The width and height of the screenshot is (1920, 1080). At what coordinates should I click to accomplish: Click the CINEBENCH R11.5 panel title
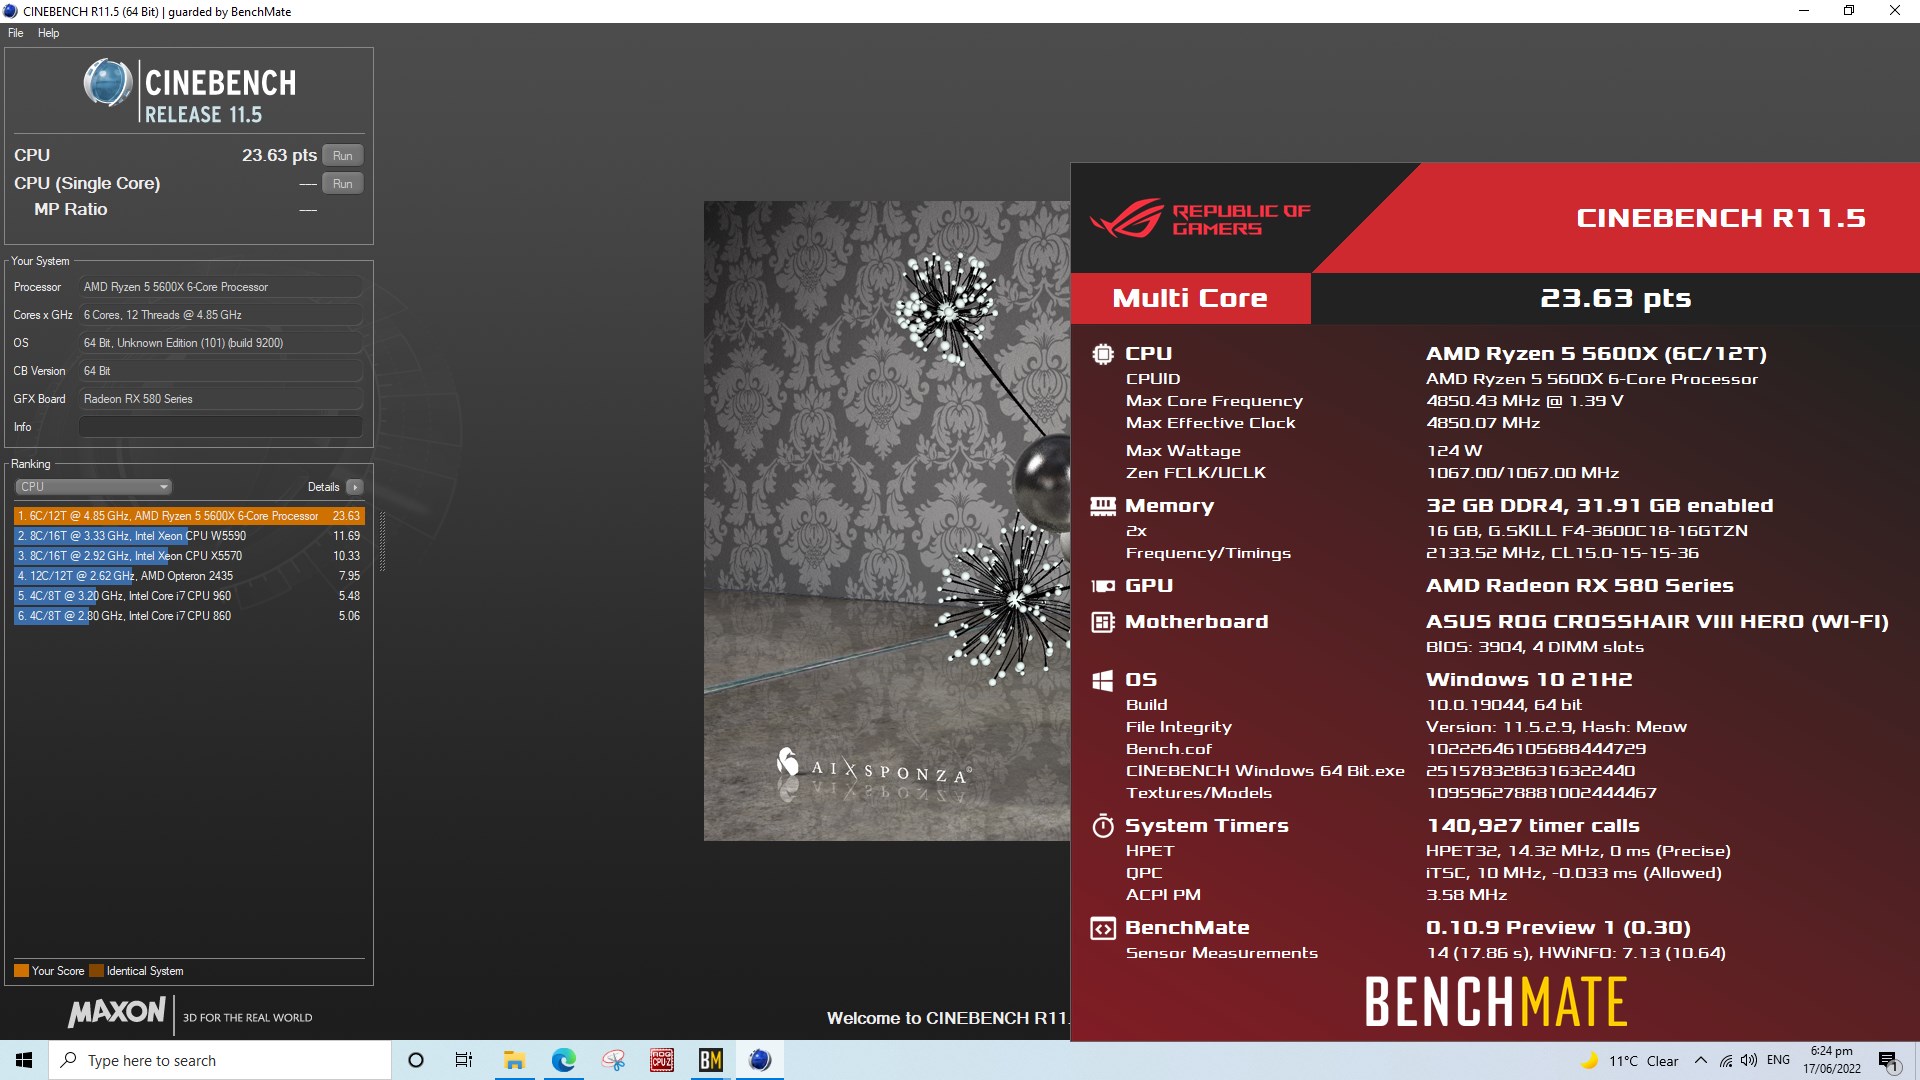coord(1720,218)
